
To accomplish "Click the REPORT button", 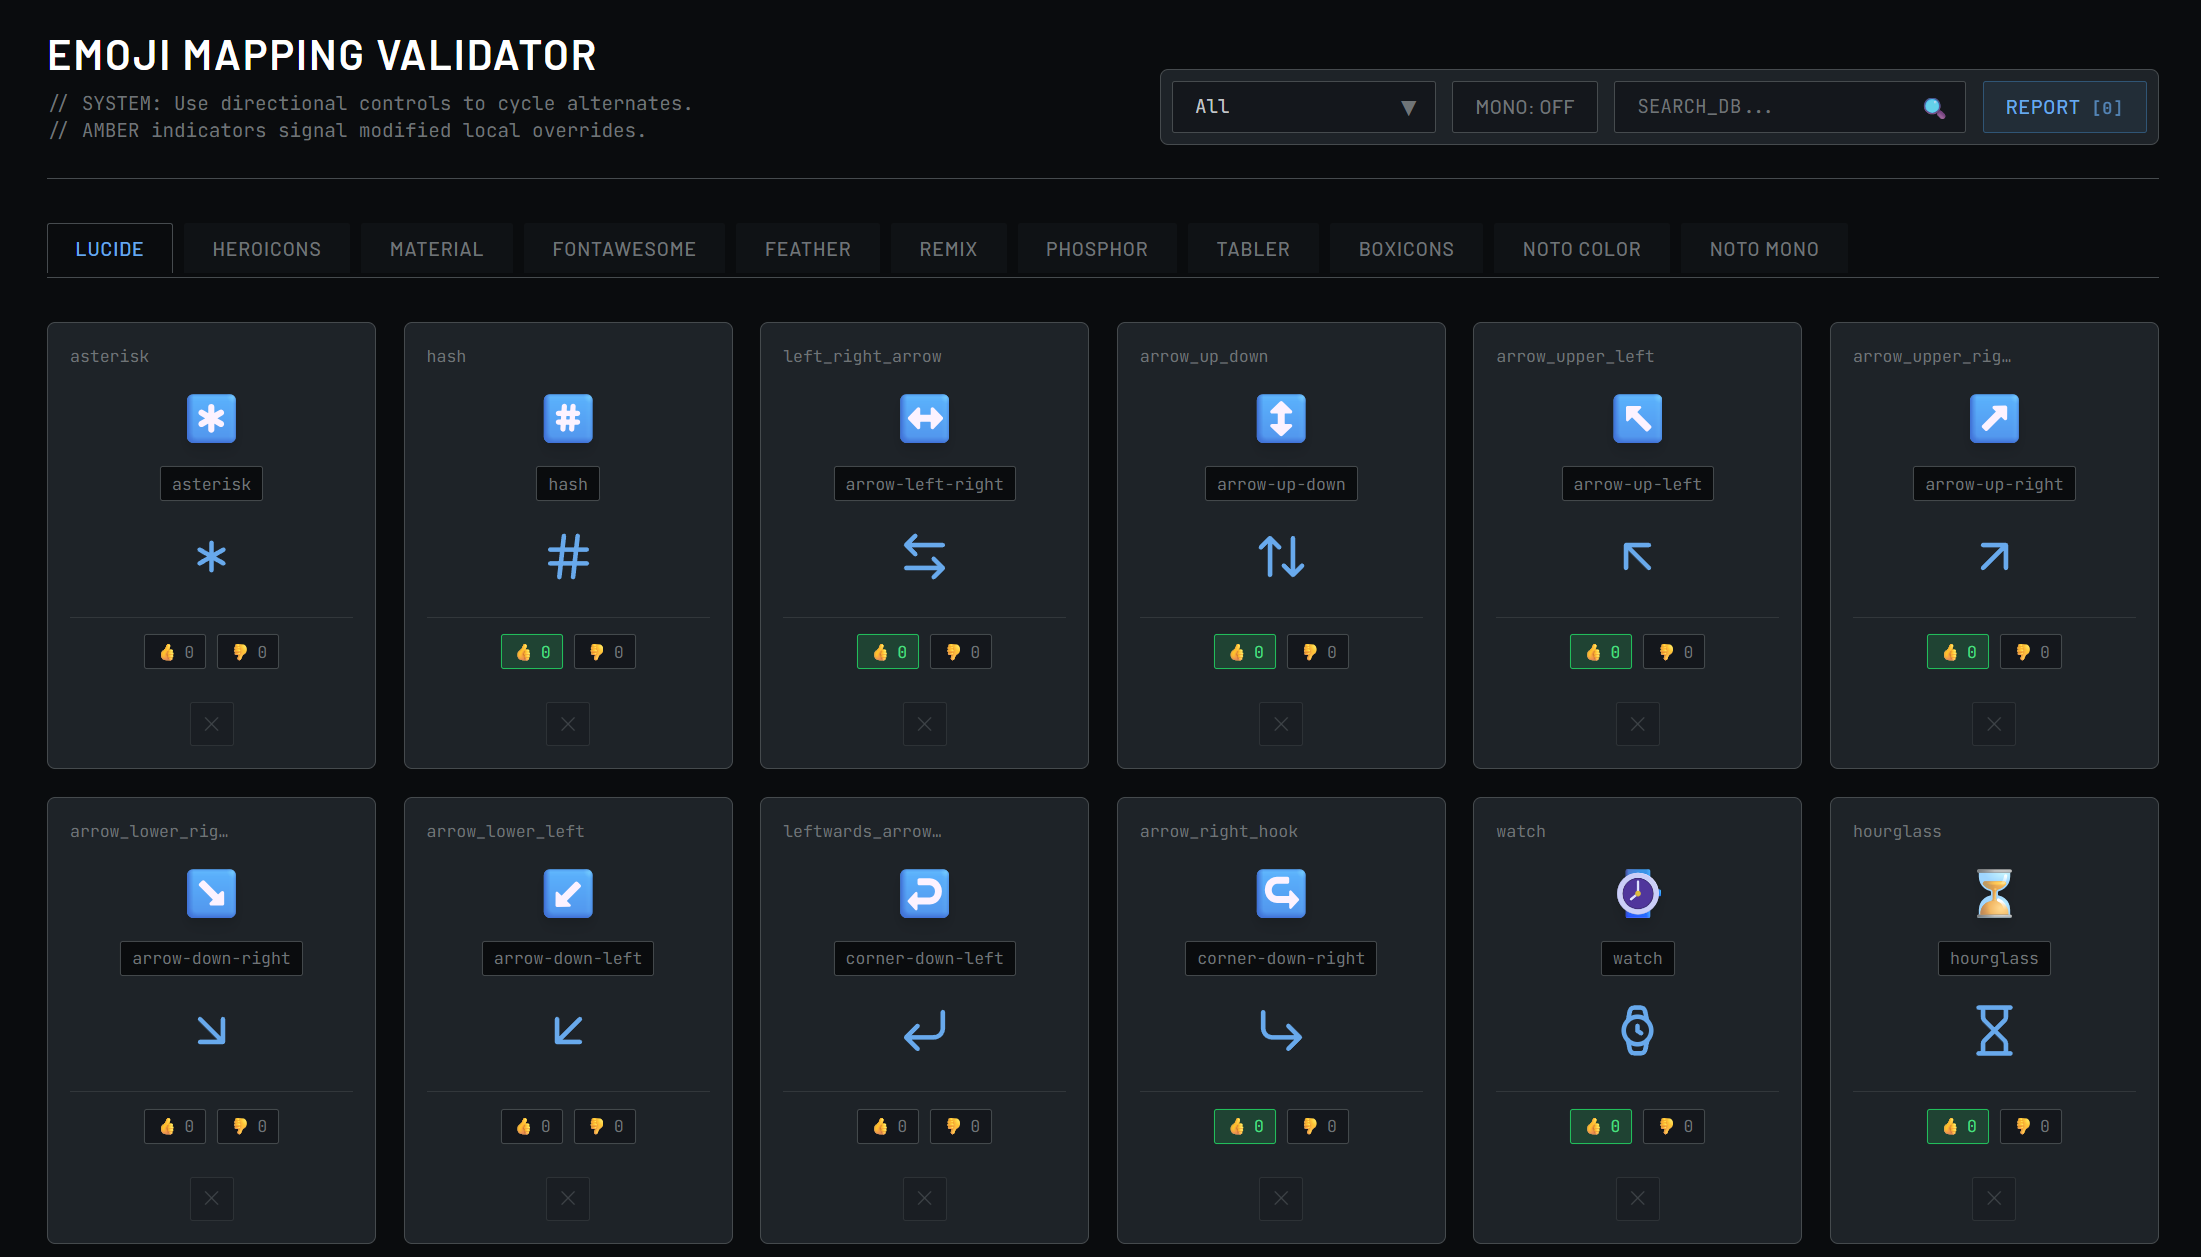I will [x=2064, y=106].
